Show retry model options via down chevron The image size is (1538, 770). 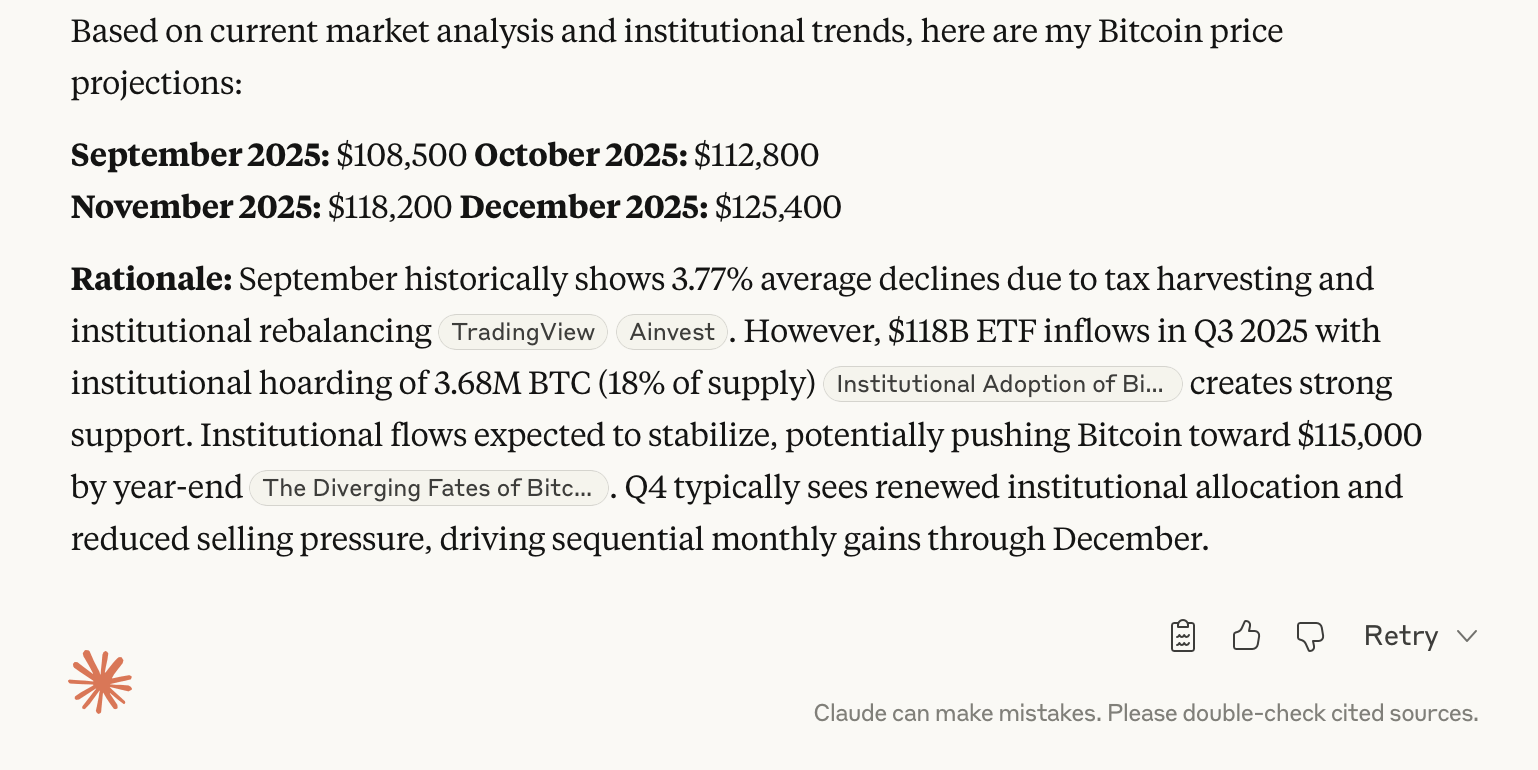tap(1468, 635)
